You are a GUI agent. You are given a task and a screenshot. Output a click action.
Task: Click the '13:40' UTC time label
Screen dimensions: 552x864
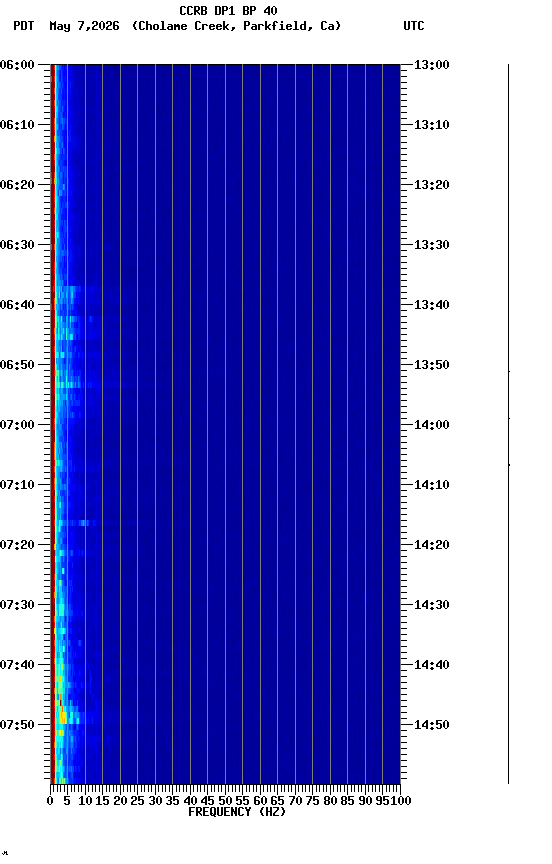click(432, 305)
